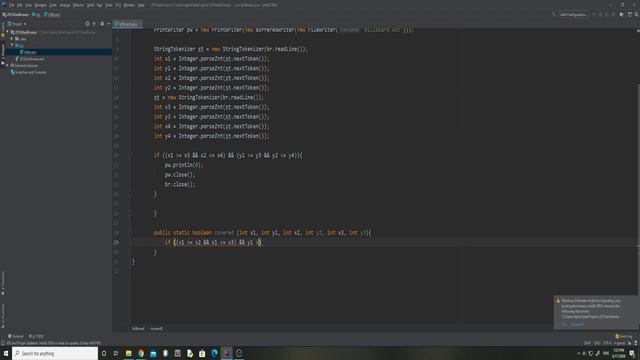Open the TODO tool window button
Image resolution: width=640 pixels, height=360 pixels.
[x=37, y=336]
